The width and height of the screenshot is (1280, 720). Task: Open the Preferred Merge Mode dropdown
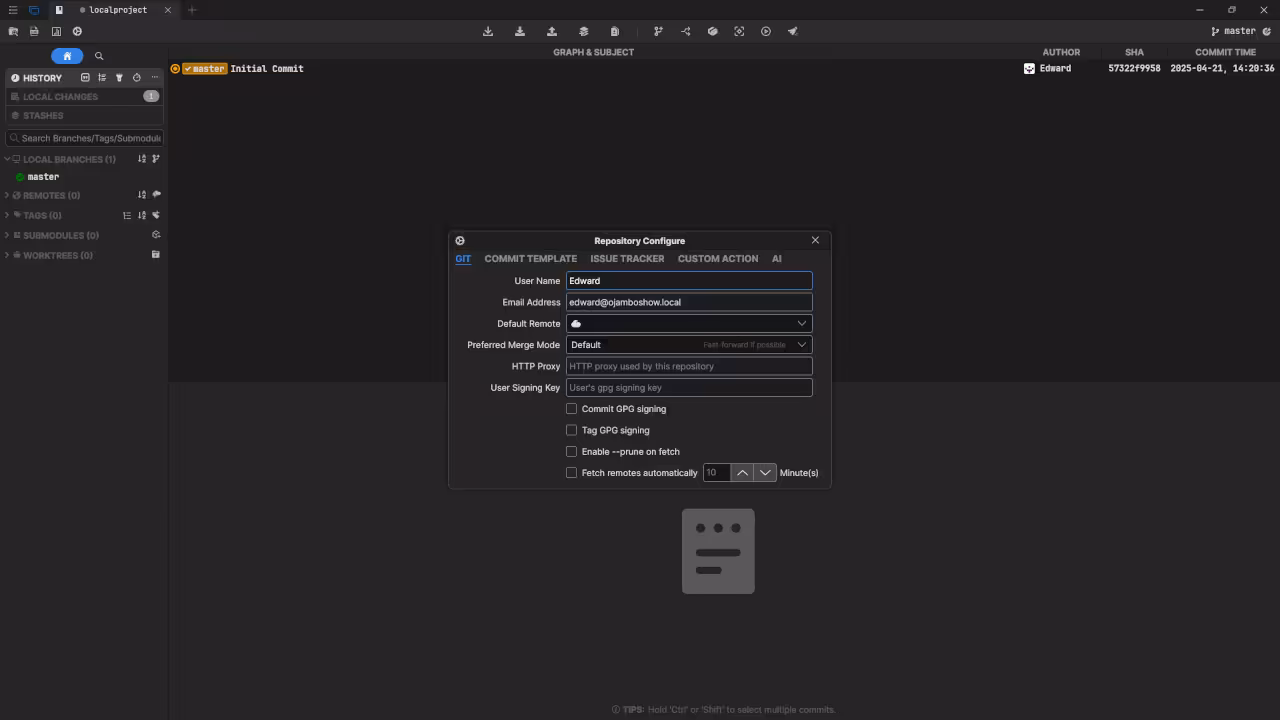click(x=689, y=345)
